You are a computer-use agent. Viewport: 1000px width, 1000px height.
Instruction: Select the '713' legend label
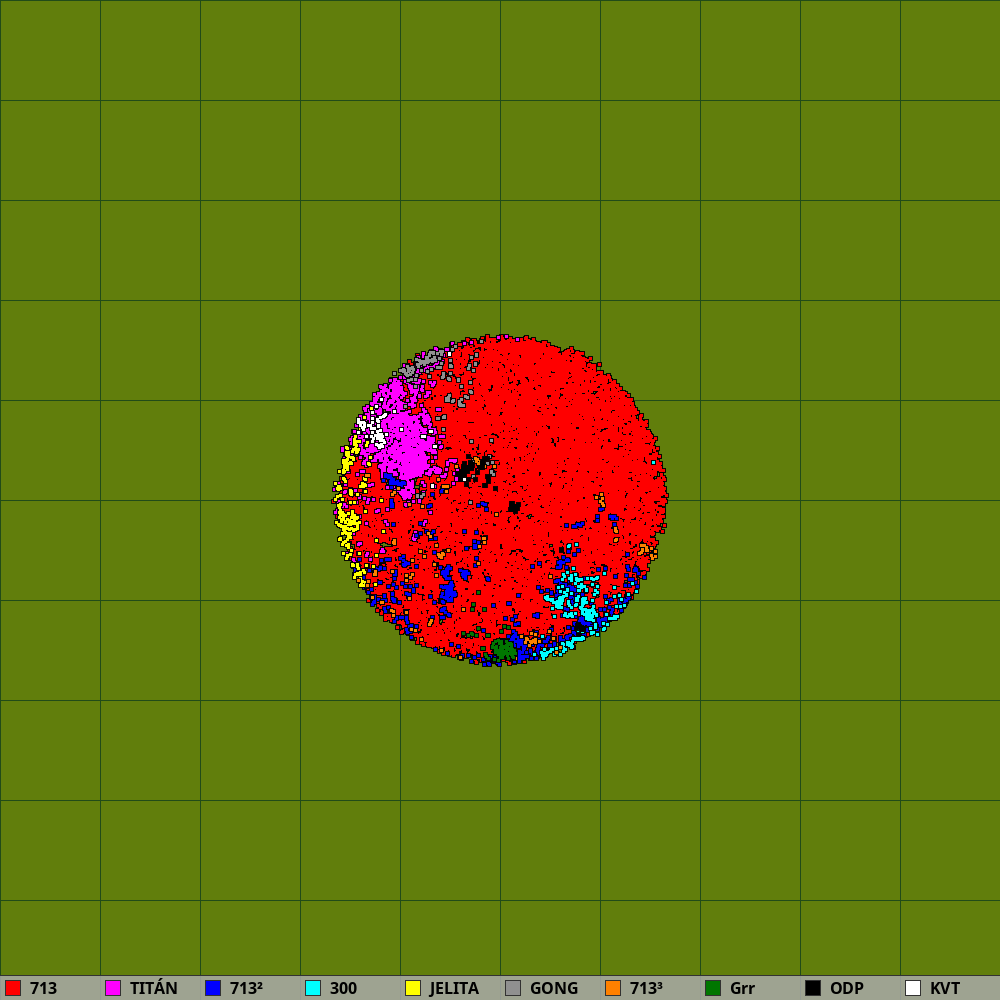pyautogui.click(x=43, y=988)
